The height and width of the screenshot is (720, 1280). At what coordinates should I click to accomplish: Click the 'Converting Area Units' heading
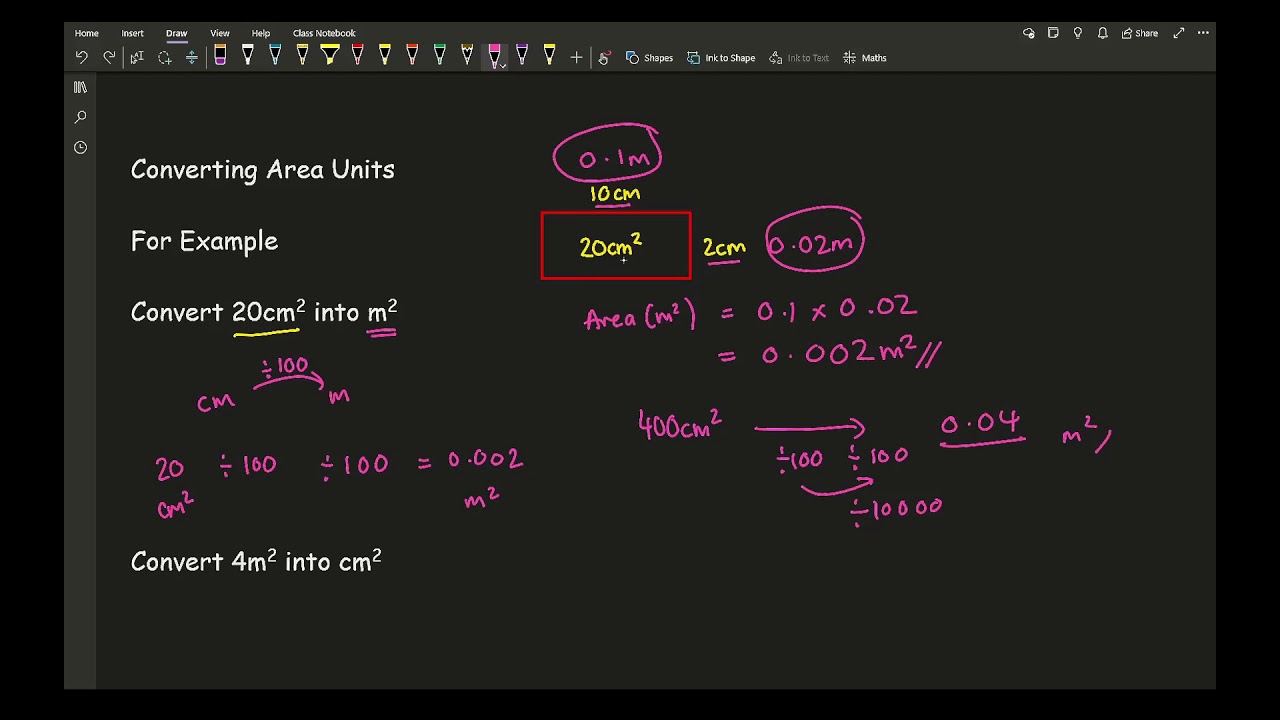(263, 170)
